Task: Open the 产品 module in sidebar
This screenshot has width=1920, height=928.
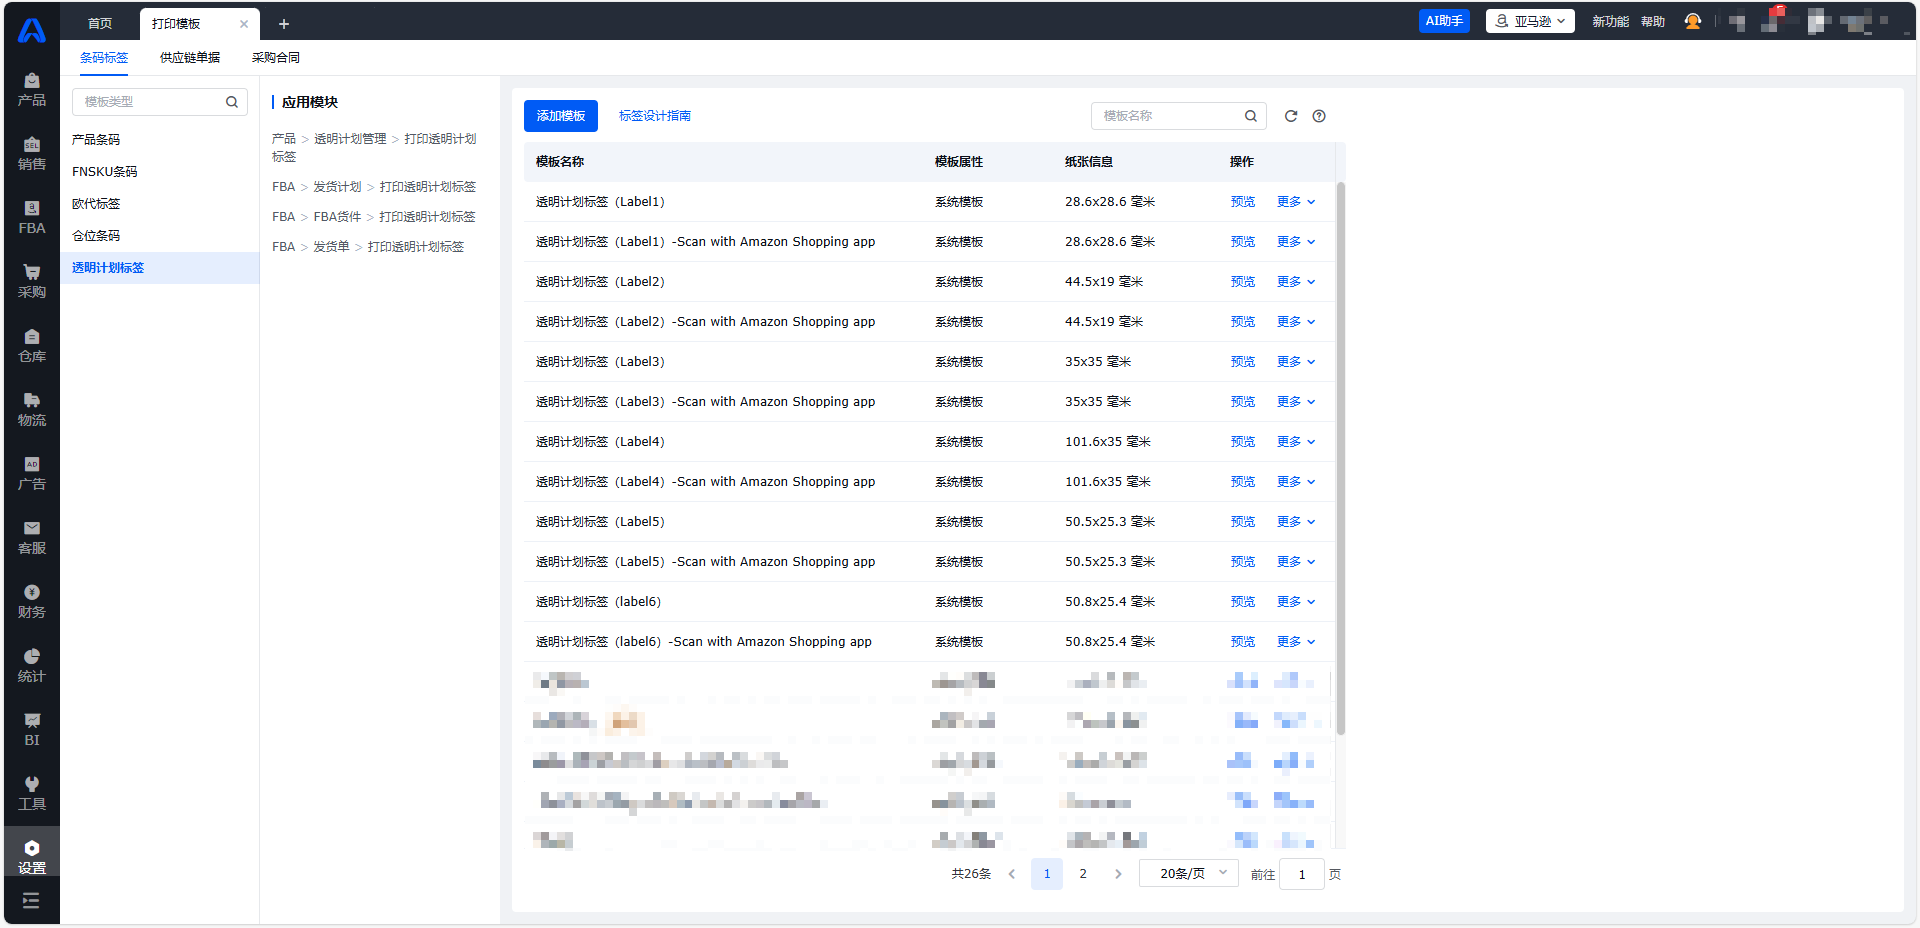Action: pos(32,89)
